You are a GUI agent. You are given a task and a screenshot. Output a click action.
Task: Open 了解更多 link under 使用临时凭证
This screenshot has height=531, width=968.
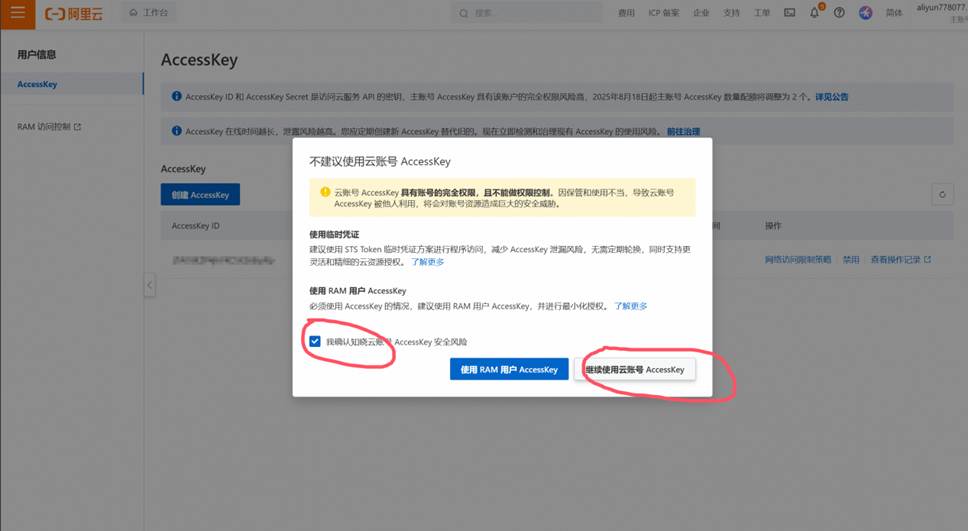click(428, 262)
